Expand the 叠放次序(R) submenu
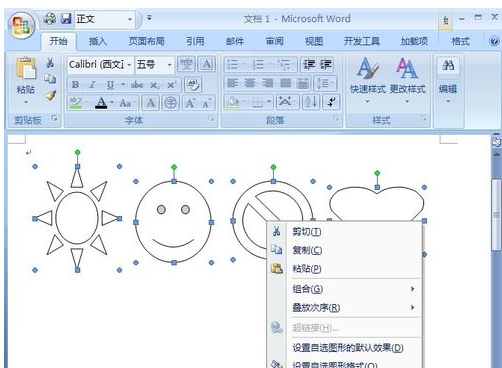 point(345,307)
